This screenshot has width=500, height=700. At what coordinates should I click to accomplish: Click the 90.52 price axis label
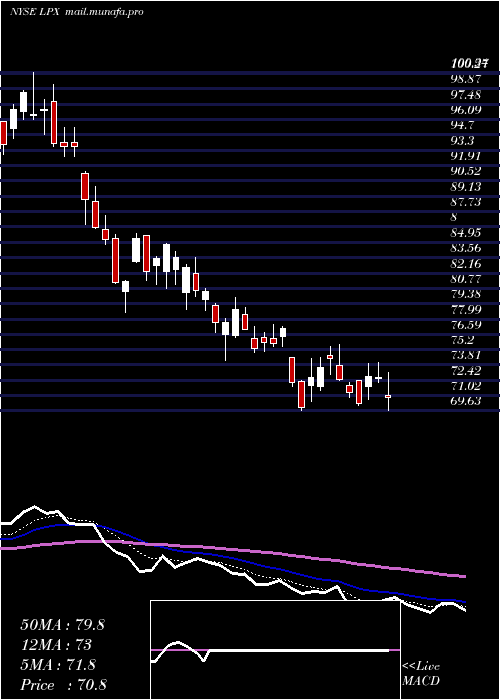[x=466, y=171]
